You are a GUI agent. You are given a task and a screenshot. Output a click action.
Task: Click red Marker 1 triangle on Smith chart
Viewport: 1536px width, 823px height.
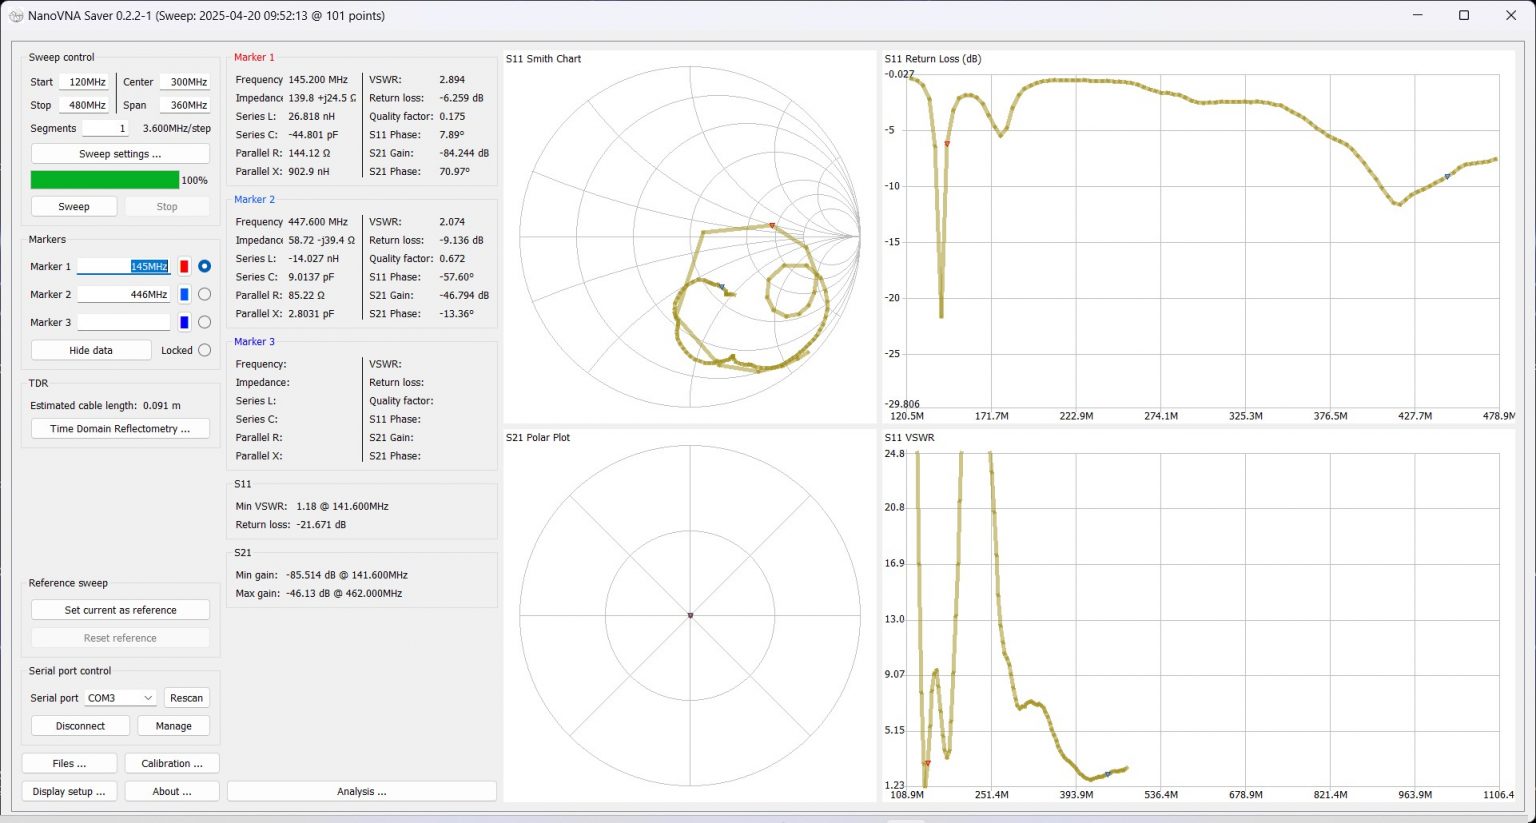[x=772, y=226]
